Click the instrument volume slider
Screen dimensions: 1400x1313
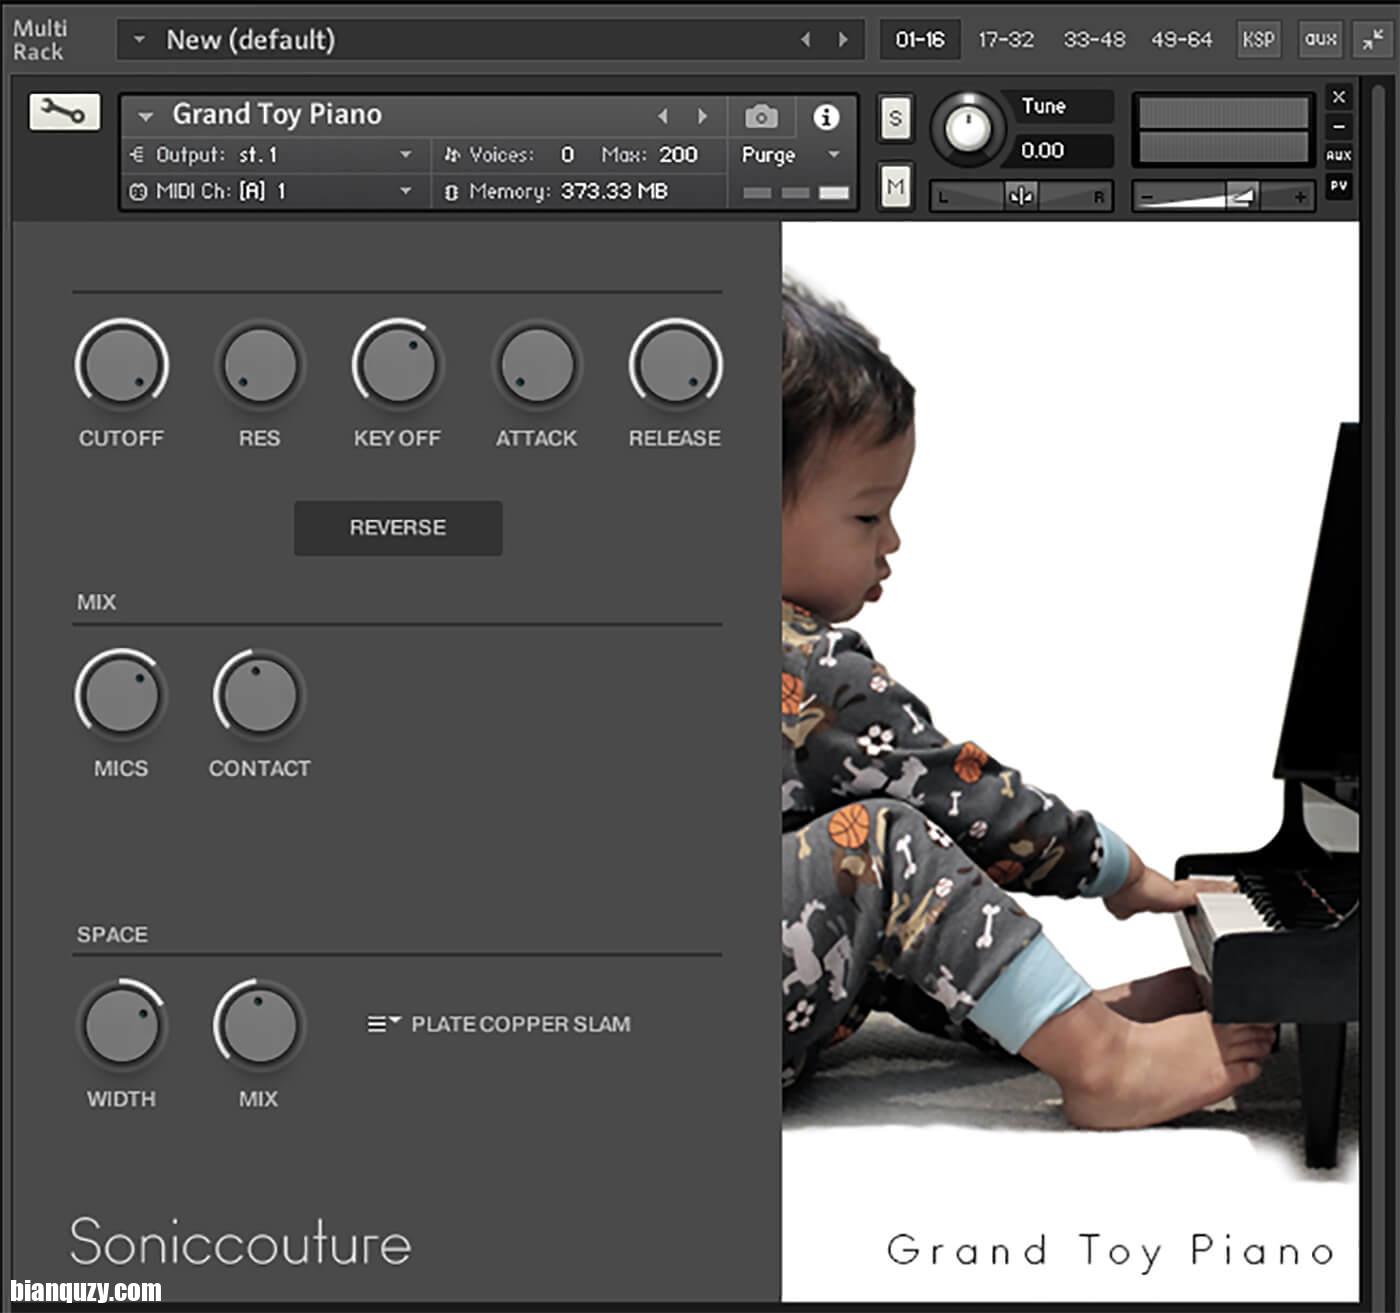click(1222, 197)
